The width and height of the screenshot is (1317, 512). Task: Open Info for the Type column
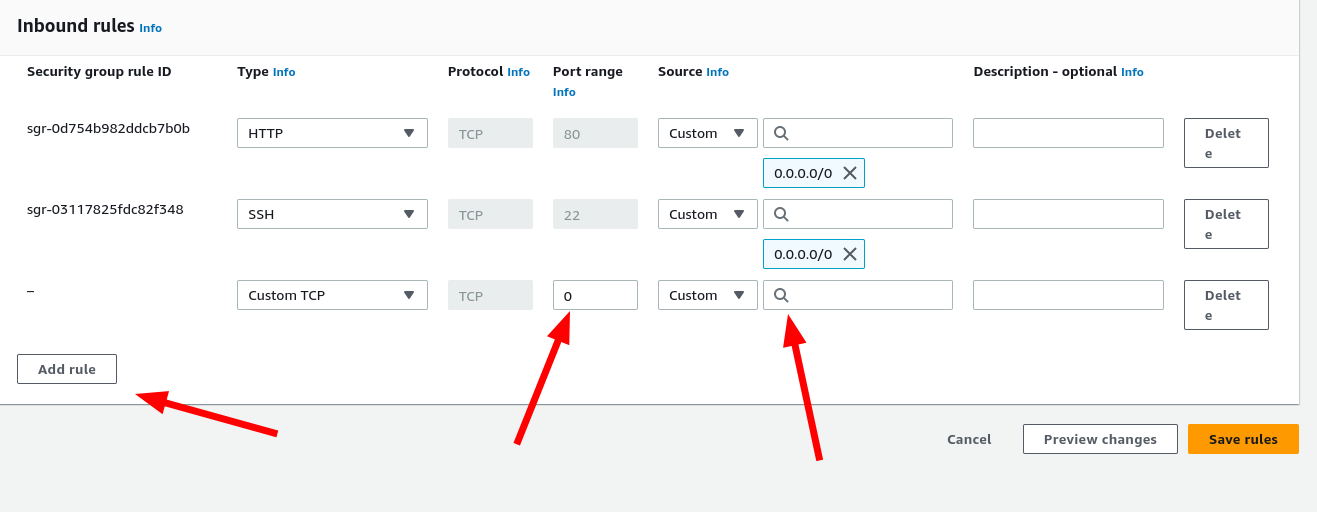click(284, 72)
